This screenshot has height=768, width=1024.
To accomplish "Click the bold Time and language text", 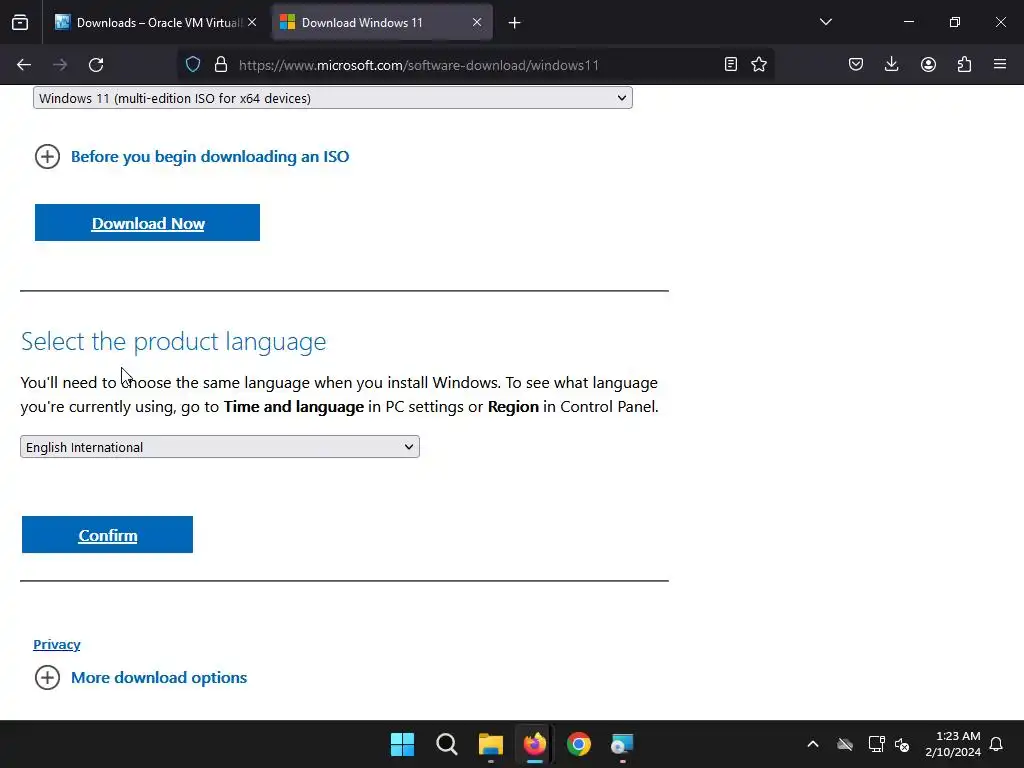I will (x=294, y=407).
